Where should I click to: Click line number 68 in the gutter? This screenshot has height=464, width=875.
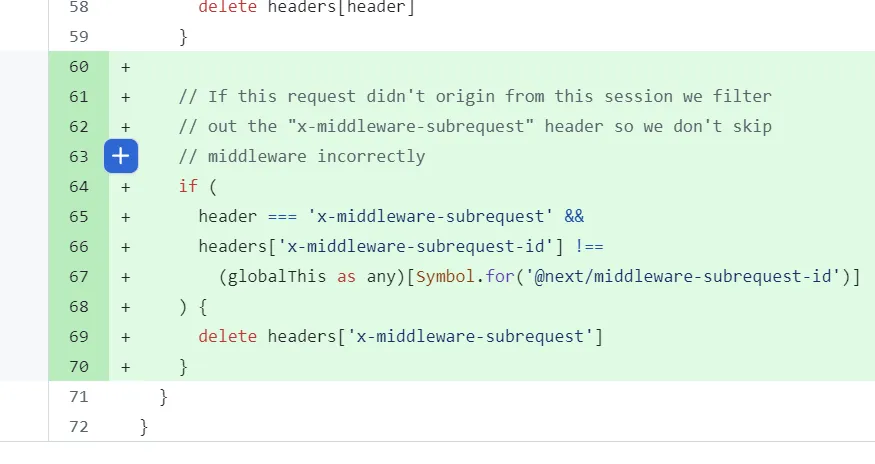79,307
